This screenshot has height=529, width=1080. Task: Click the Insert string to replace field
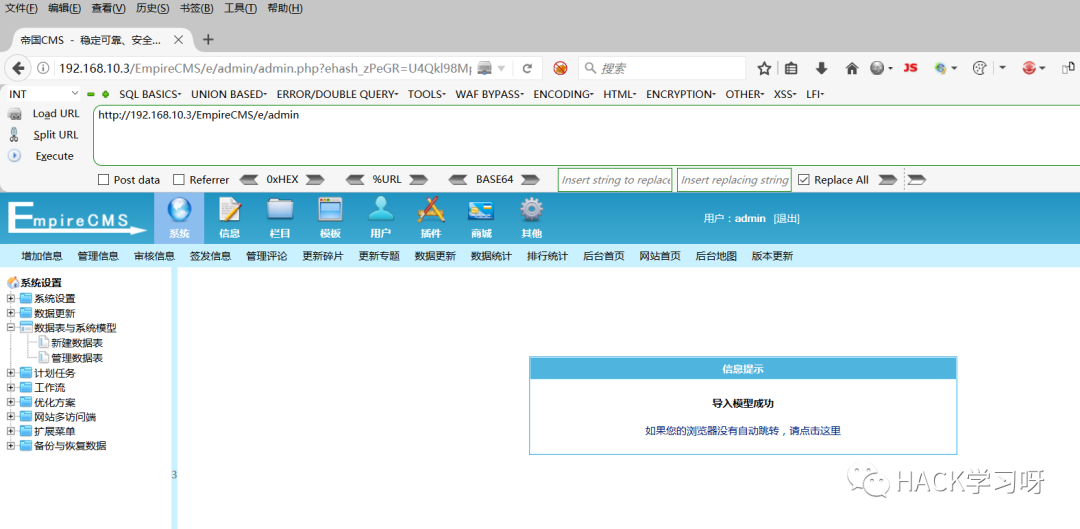(615, 180)
